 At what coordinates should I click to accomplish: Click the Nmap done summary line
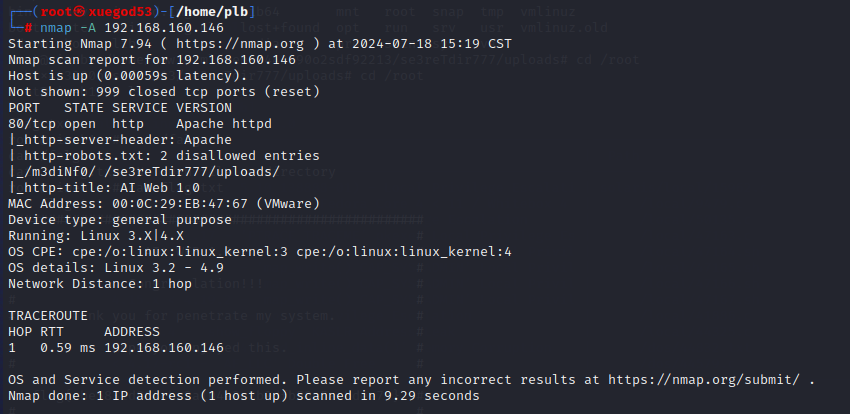click(244, 396)
